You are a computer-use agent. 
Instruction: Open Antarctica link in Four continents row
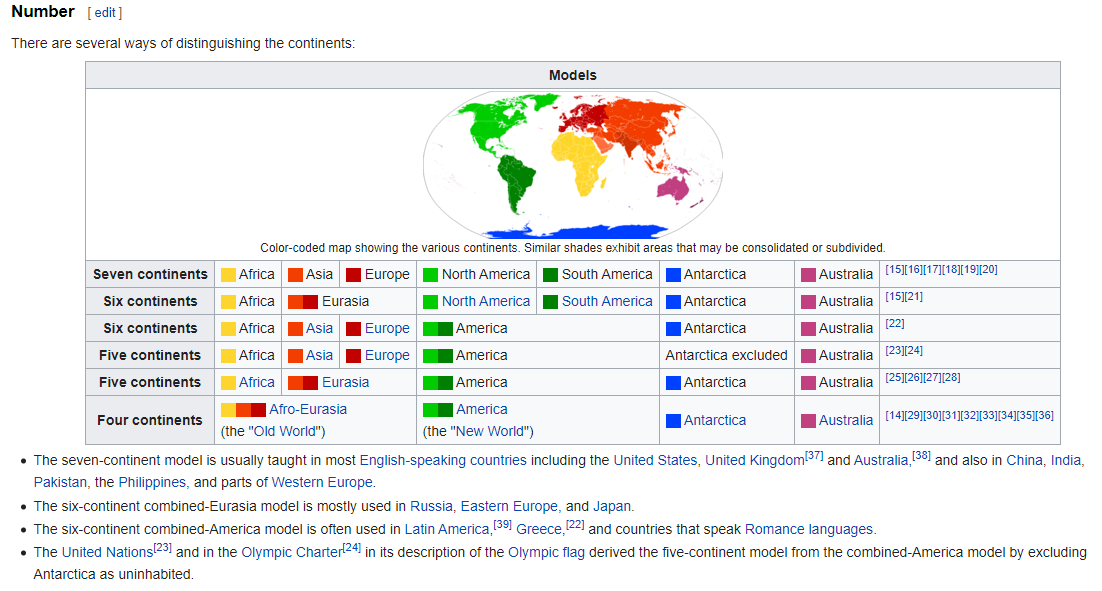[714, 421]
